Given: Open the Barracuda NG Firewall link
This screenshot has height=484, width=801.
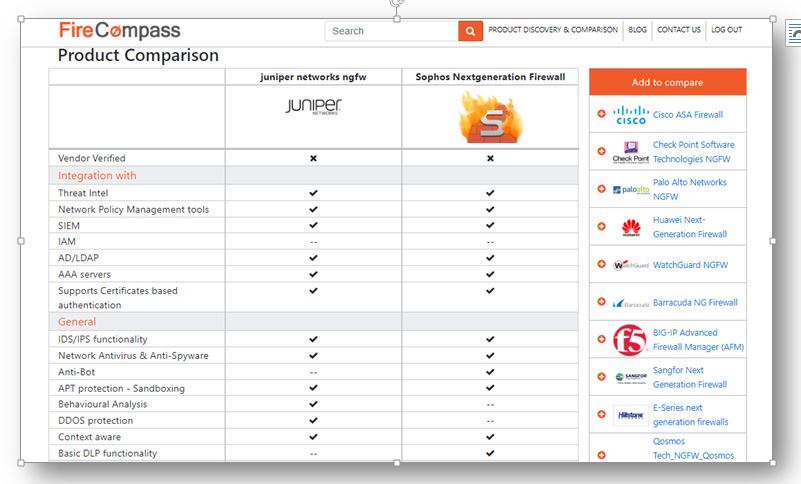Looking at the screenshot, I should pos(695,303).
